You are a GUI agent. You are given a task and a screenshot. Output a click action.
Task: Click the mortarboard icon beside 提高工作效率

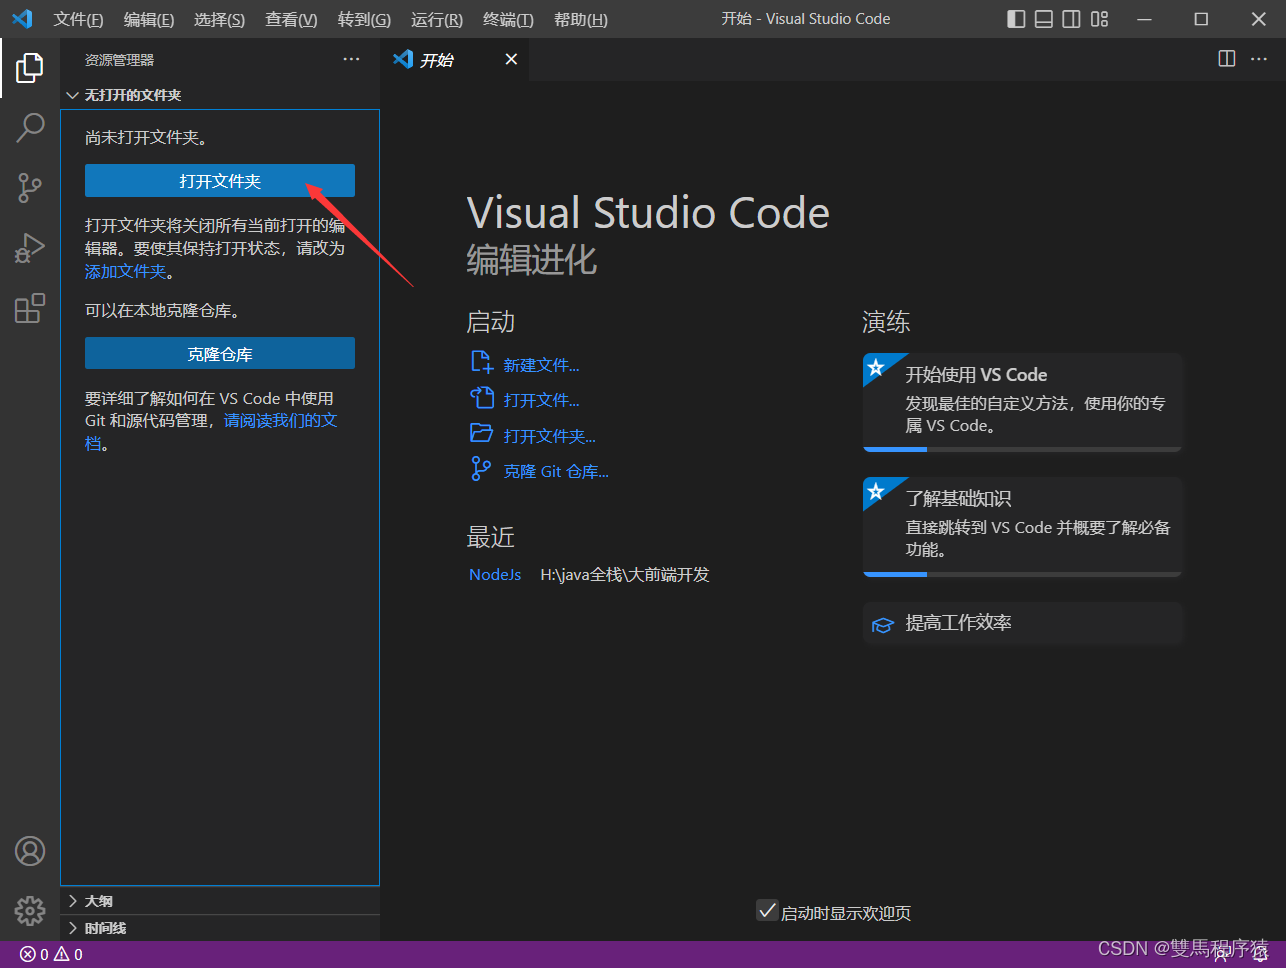[882, 625]
